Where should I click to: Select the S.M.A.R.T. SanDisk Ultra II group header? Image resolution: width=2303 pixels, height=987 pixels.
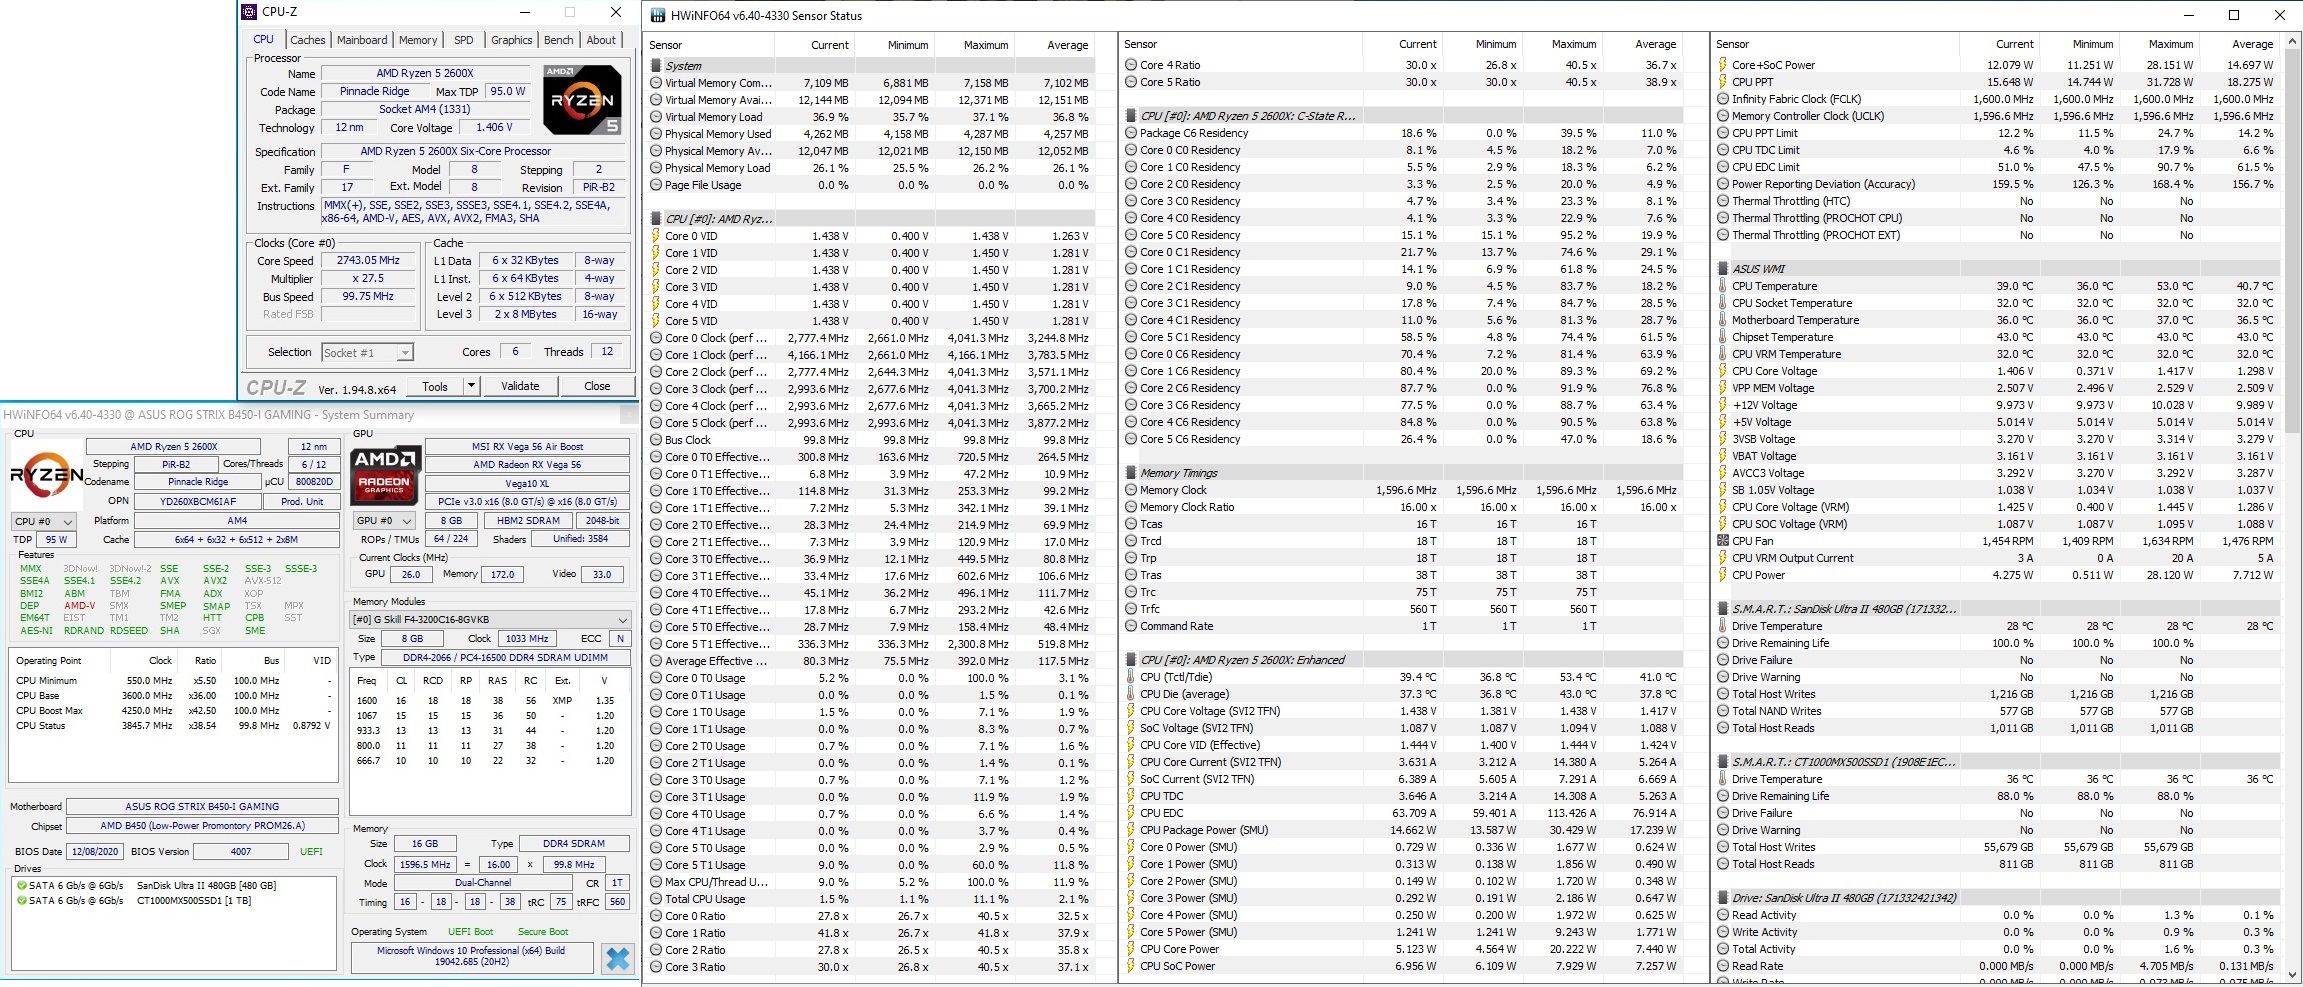coord(2000,609)
